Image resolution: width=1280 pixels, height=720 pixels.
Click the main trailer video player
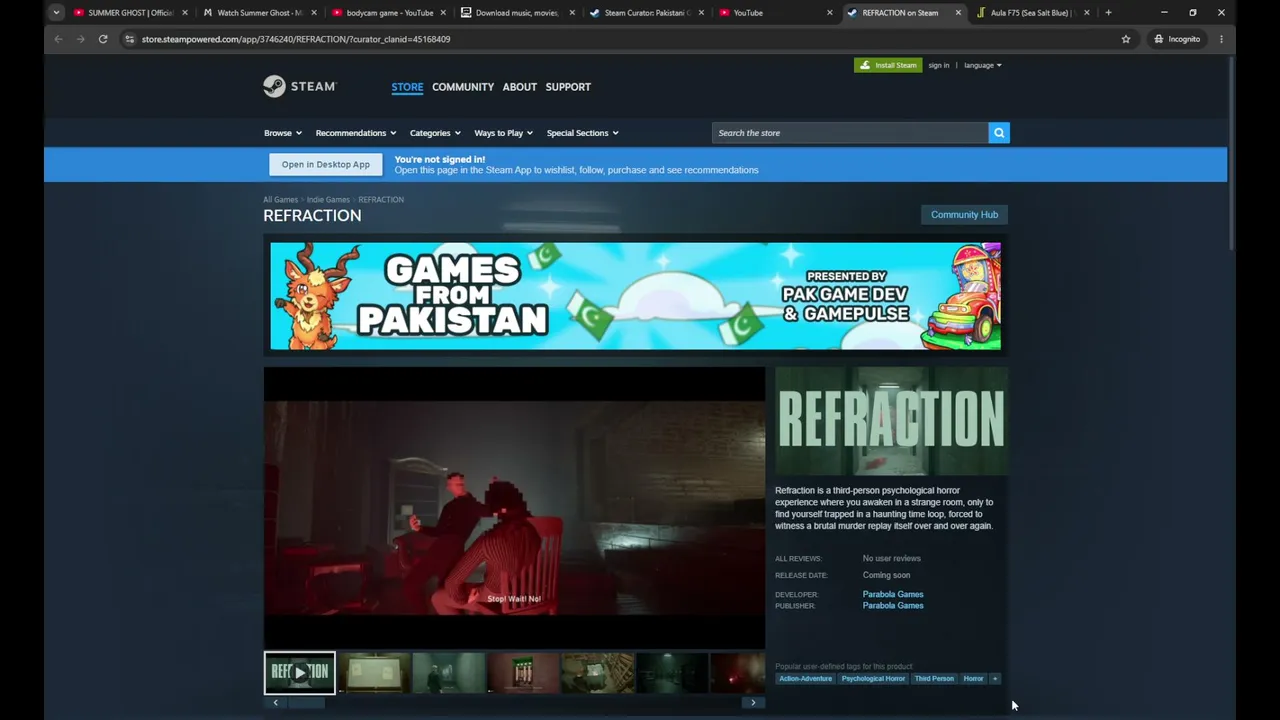point(514,508)
